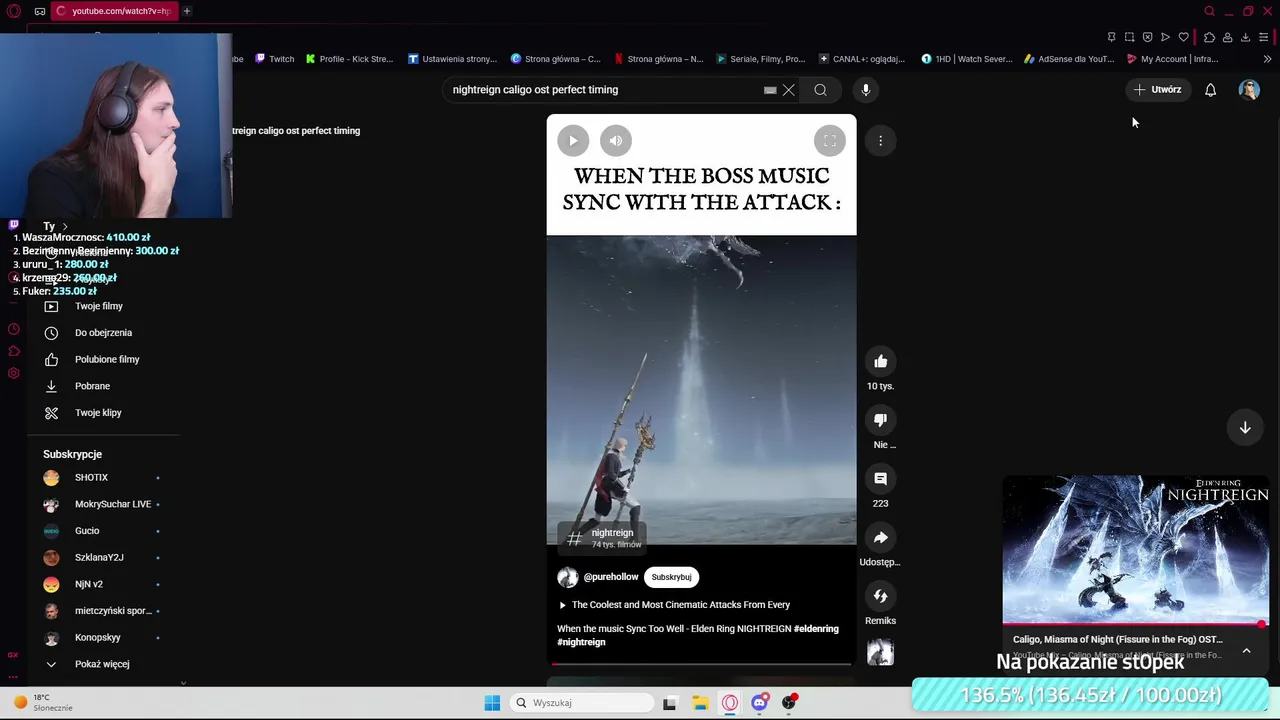This screenshot has width=1280, height=720.
Task: Open the on-screen keyboard icon in the search box
Action: pyautogui.click(x=770, y=90)
